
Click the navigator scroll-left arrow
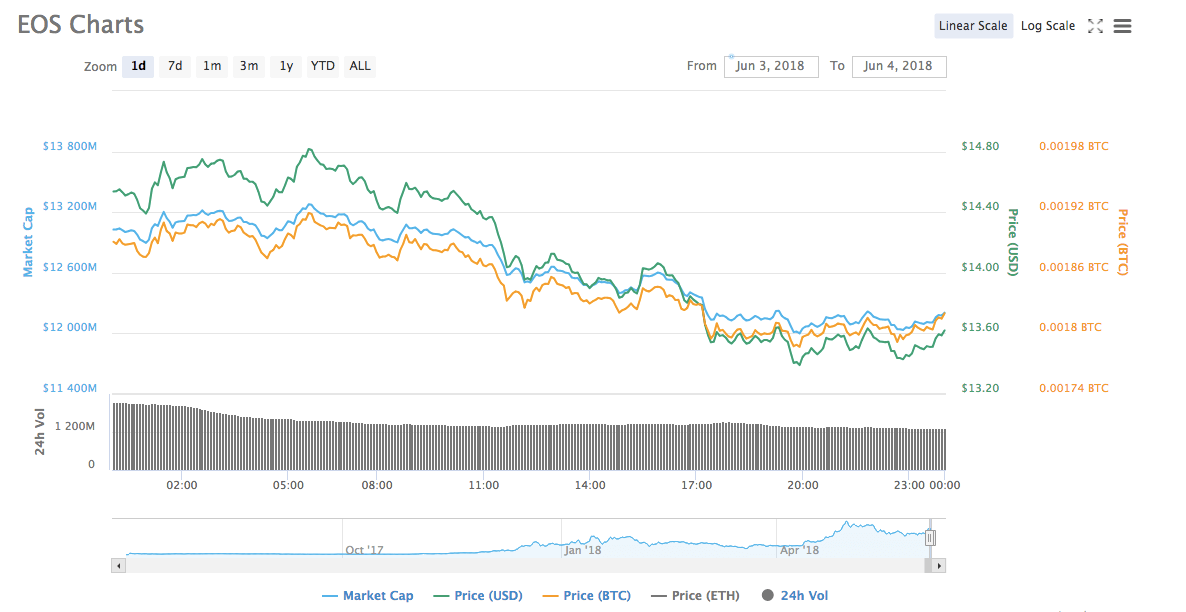tap(118, 565)
